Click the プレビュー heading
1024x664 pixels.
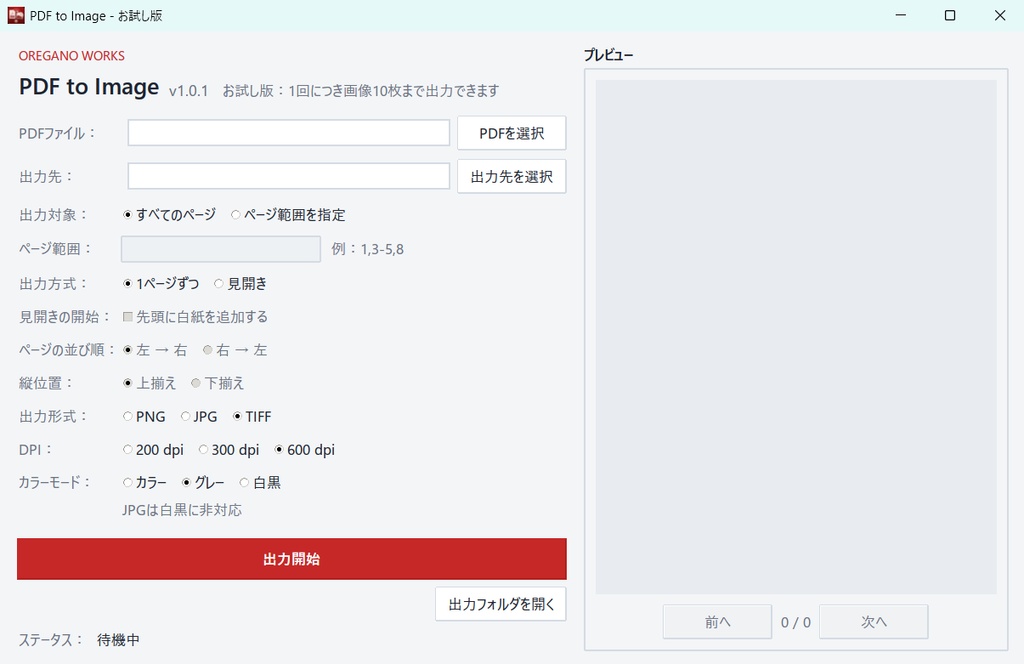point(609,55)
